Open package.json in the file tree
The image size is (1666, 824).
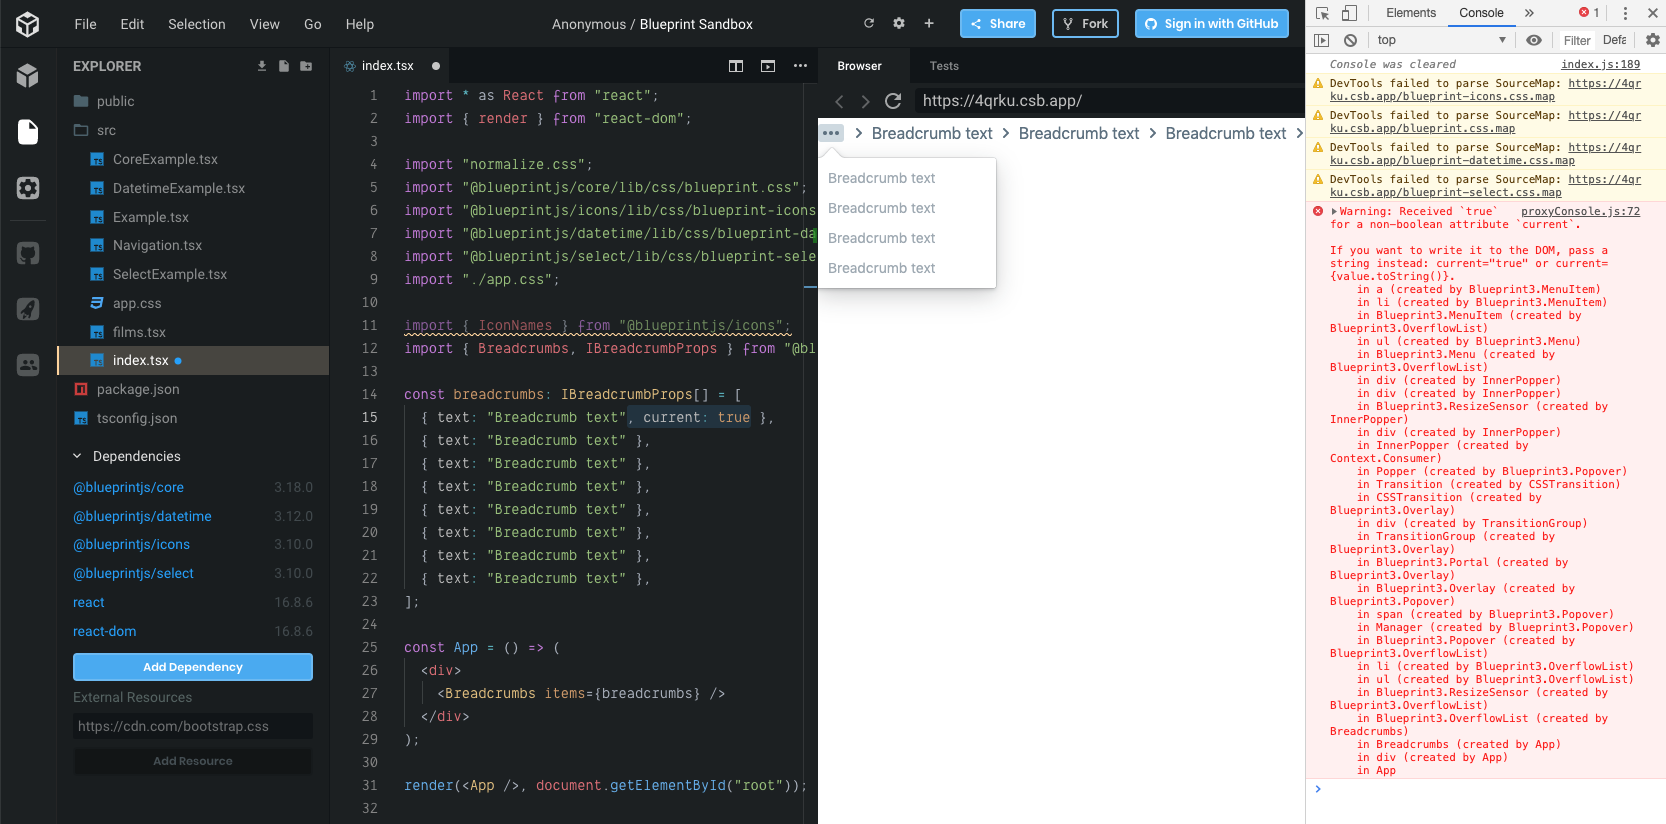138,389
